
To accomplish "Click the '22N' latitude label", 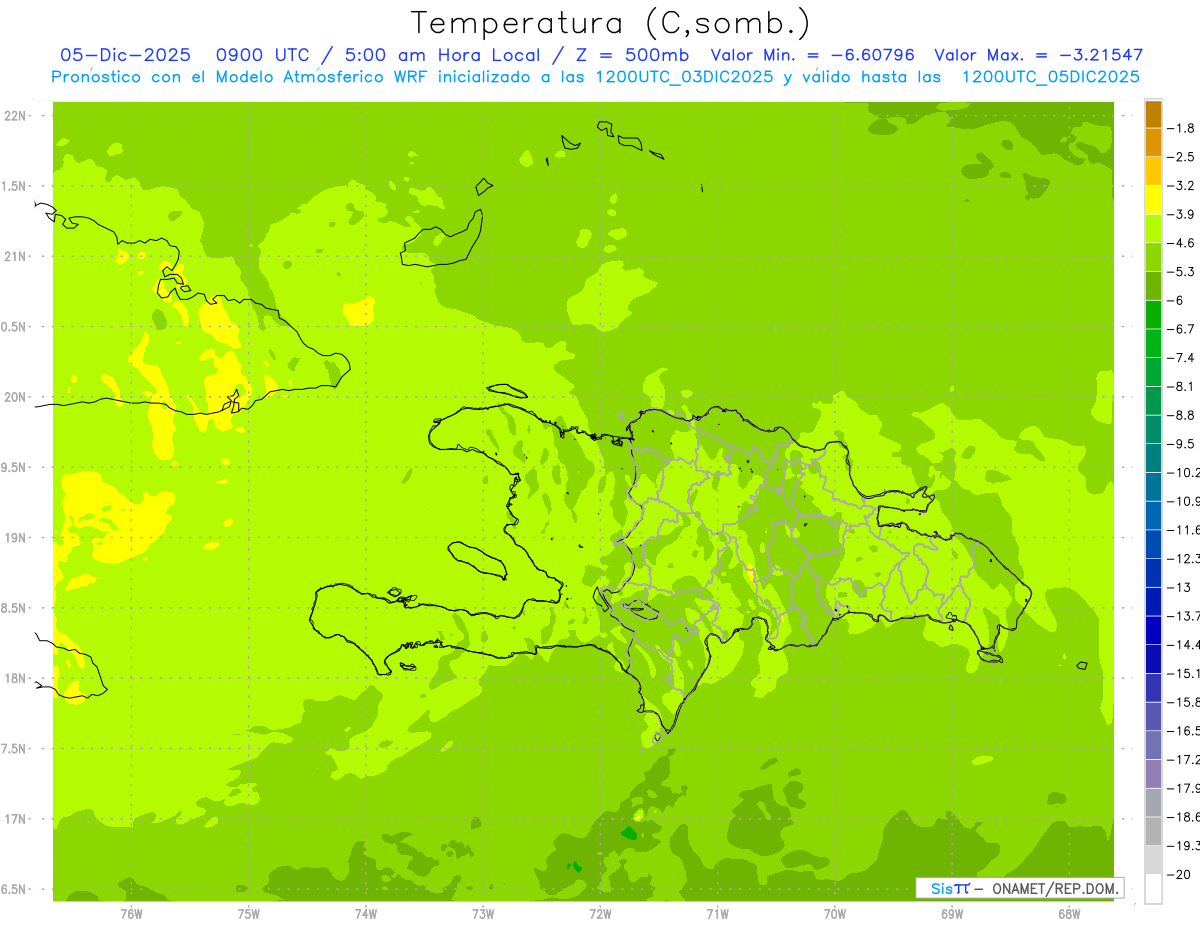I will click(14, 115).
